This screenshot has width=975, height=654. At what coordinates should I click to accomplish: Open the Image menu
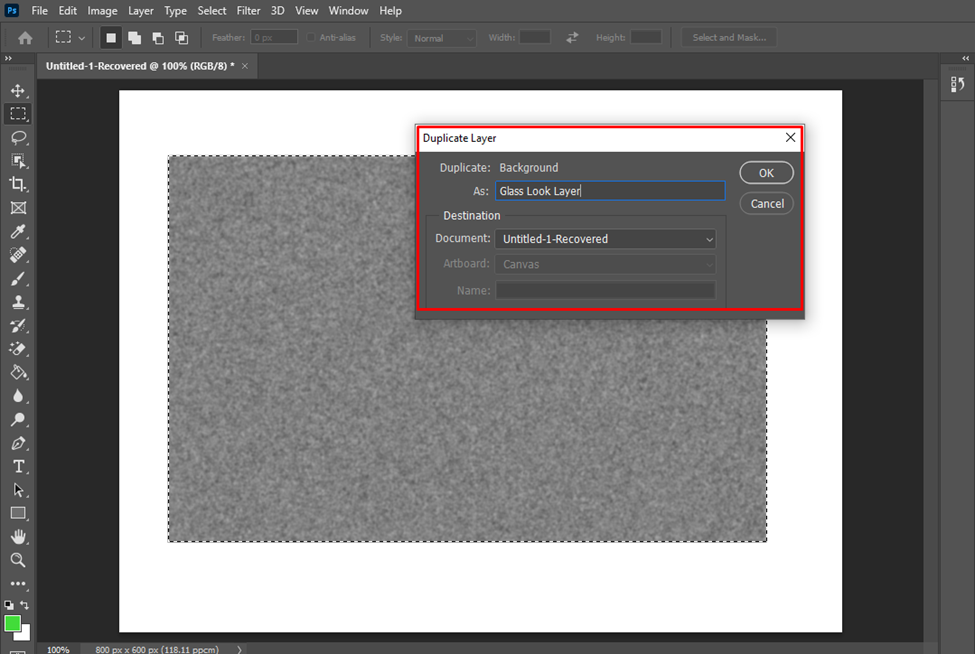pos(102,11)
